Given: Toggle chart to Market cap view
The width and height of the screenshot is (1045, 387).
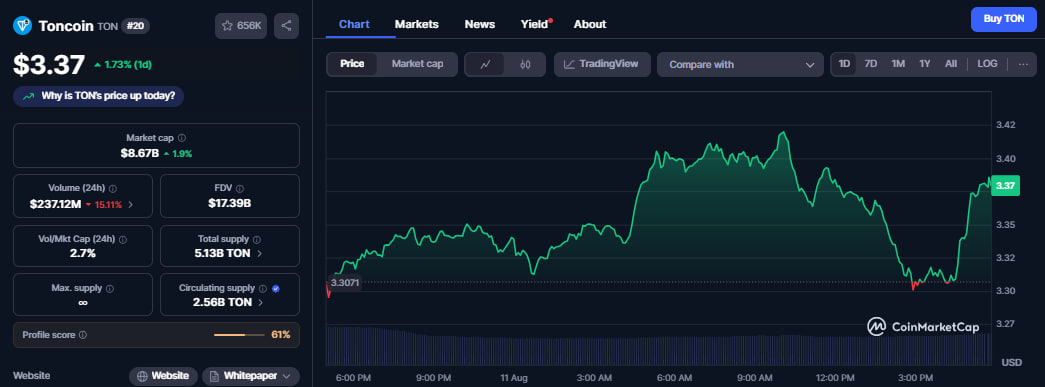Looking at the screenshot, I should (417, 64).
